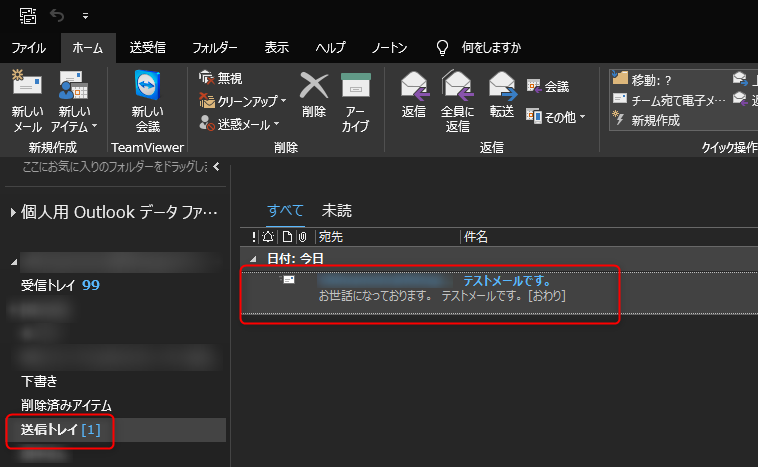Click the Forward (転送) envelope icon
This screenshot has height=467, width=758.
pyautogui.click(x=502, y=85)
